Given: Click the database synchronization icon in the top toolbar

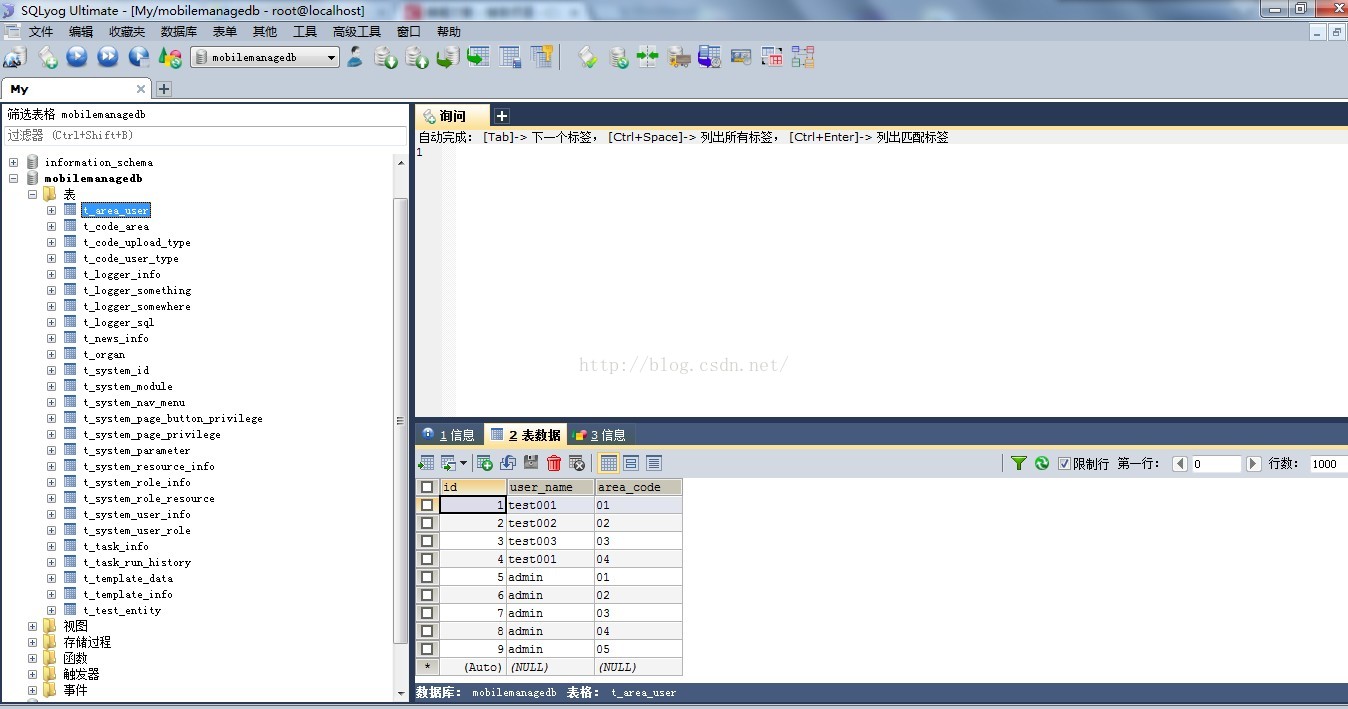Looking at the screenshot, I should [x=620, y=57].
